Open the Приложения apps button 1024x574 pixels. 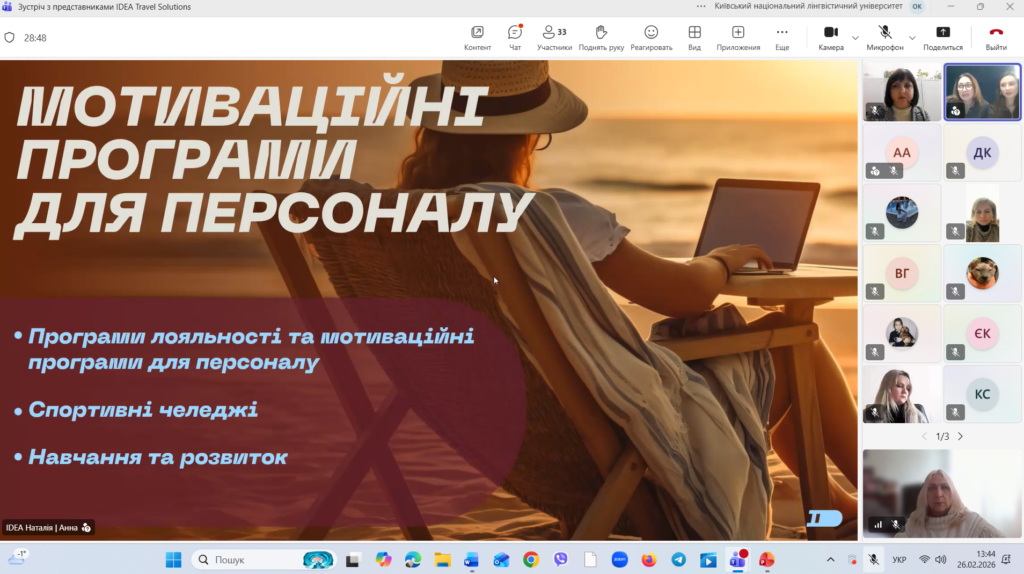coord(738,37)
